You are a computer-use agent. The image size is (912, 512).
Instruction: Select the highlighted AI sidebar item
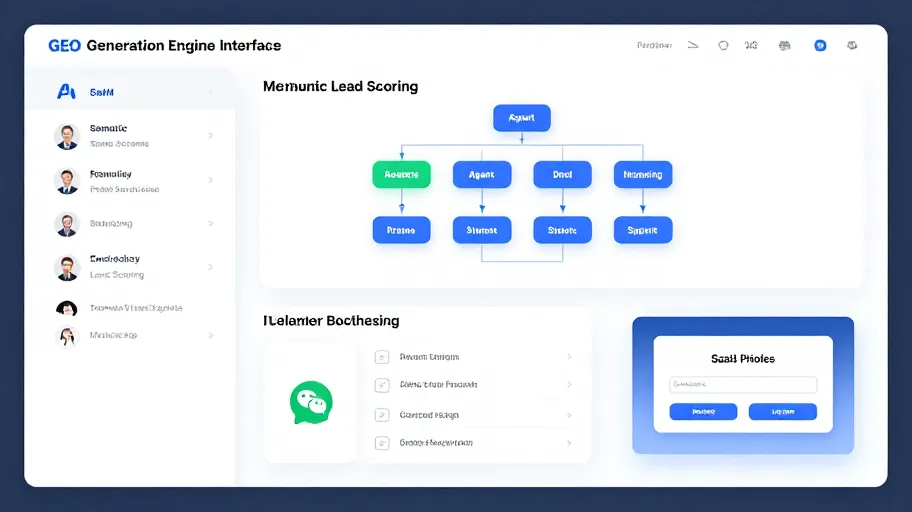click(130, 92)
